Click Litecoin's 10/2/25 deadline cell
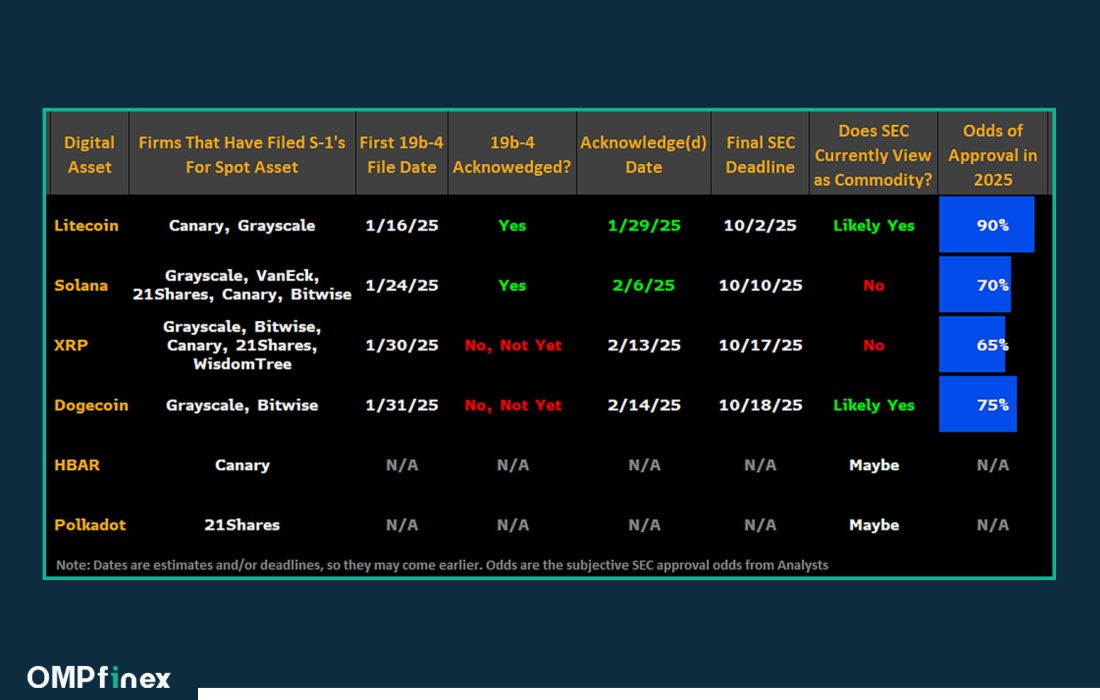1100x700 pixels. [x=760, y=225]
